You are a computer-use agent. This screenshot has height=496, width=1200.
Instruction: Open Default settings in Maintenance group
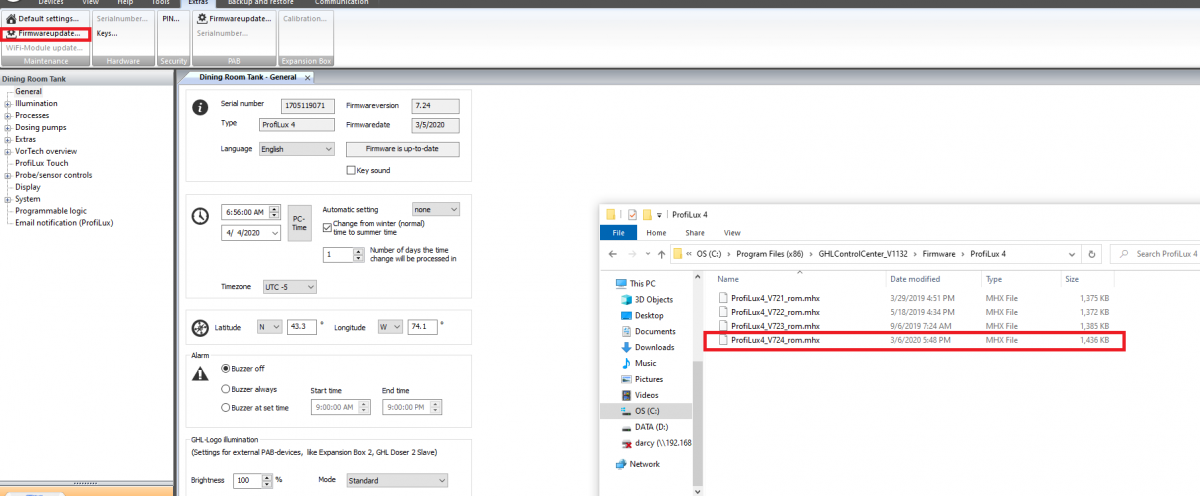pos(43,19)
